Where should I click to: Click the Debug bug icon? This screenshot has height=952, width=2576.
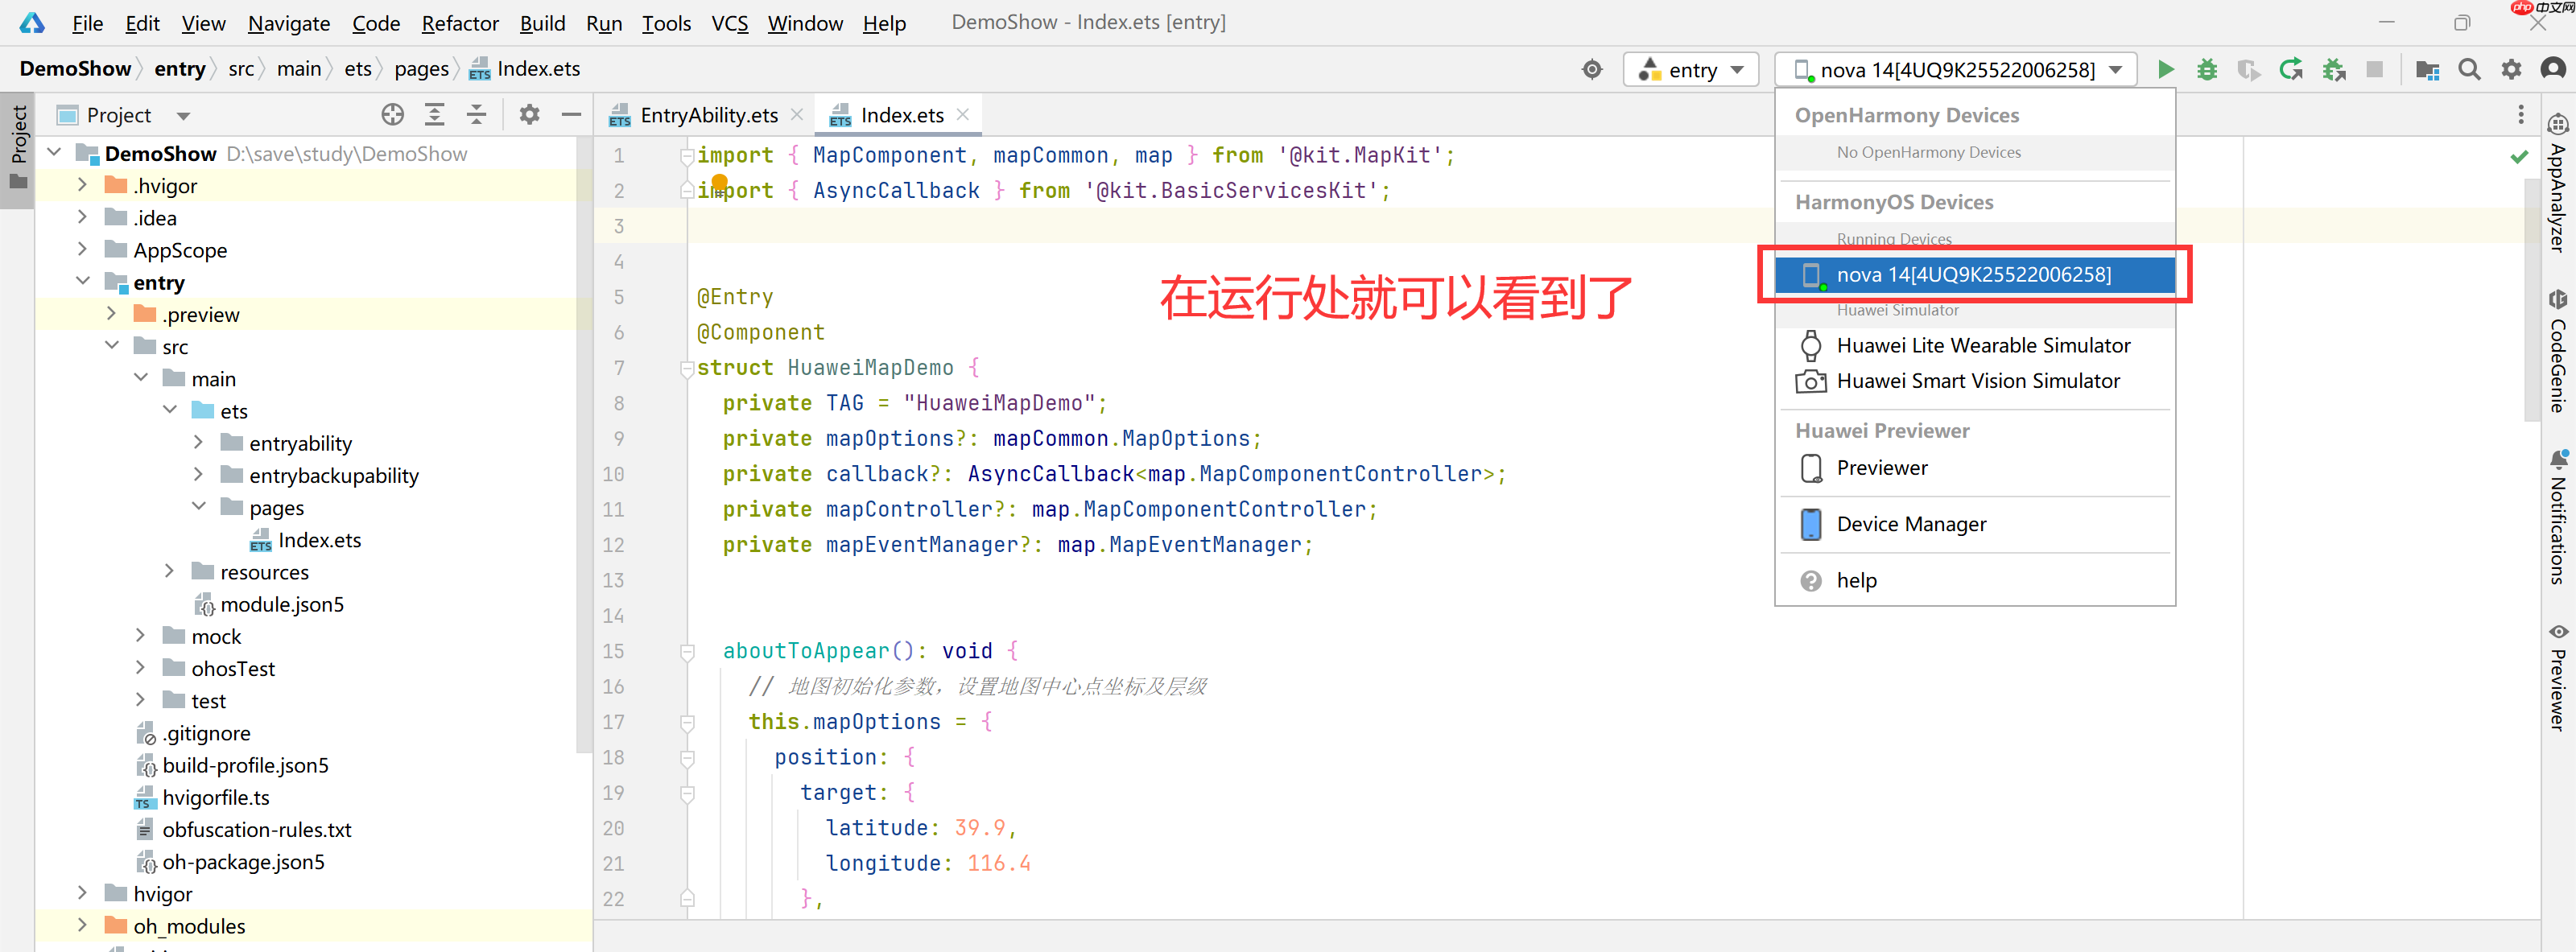click(2206, 69)
